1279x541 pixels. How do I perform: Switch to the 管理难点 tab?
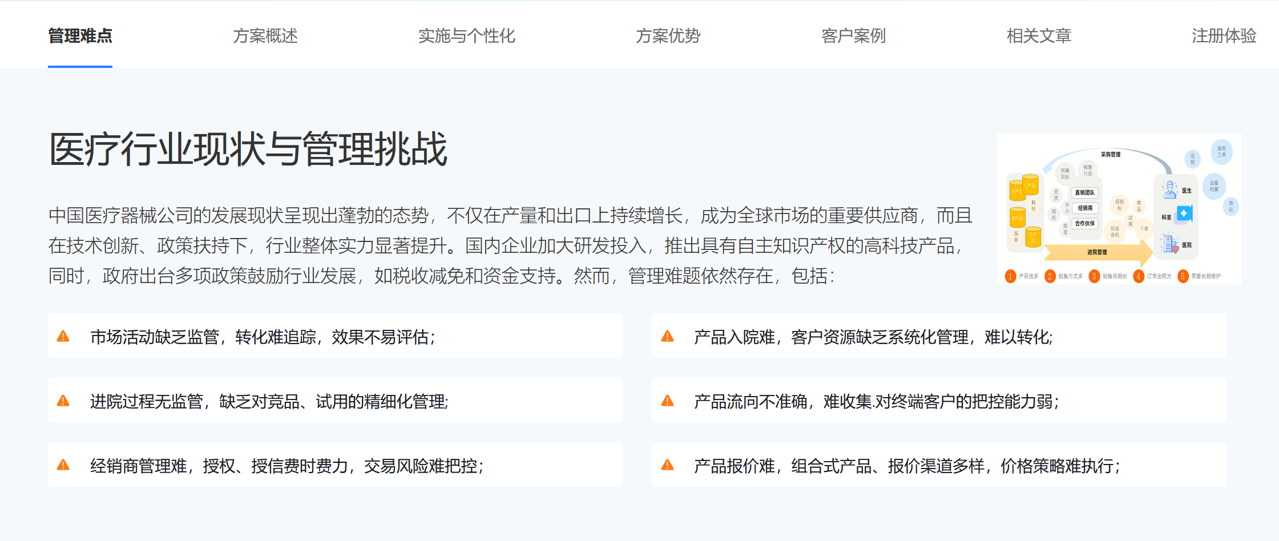click(x=80, y=36)
